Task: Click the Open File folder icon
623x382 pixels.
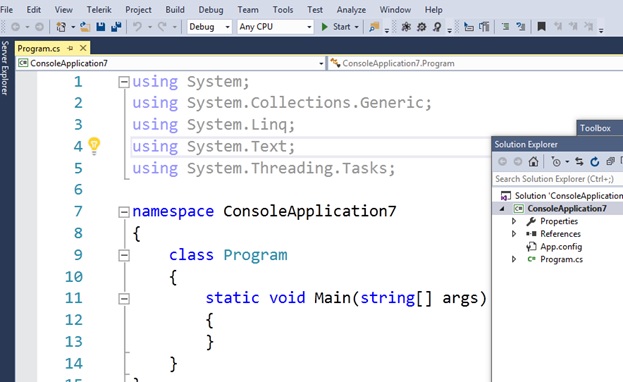Action: pos(85,27)
